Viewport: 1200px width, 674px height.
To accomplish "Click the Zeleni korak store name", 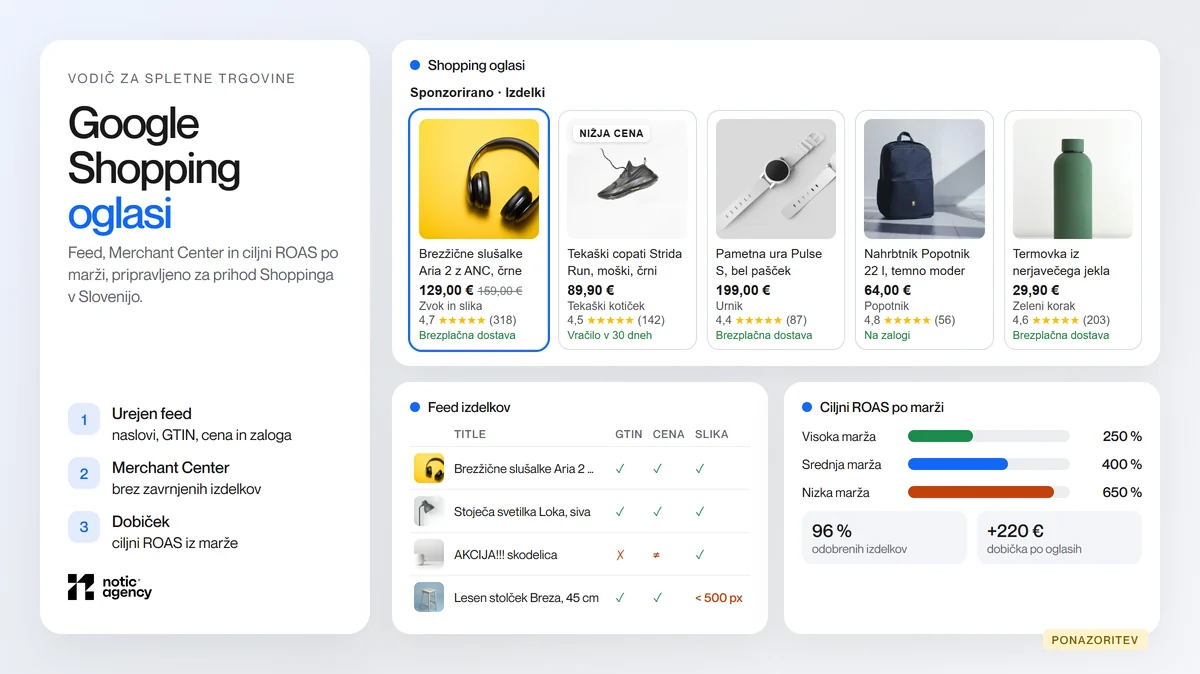I will pyautogui.click(x=1046, y=306).
